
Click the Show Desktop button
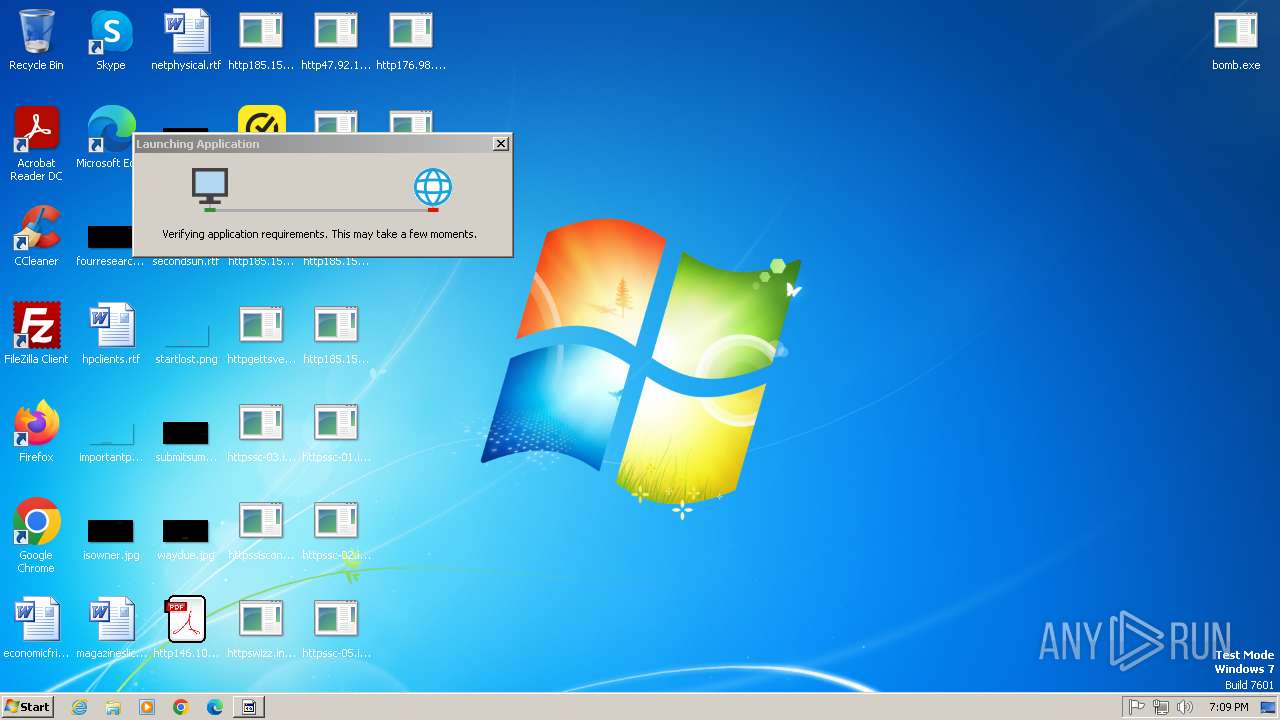point(1269,707)
